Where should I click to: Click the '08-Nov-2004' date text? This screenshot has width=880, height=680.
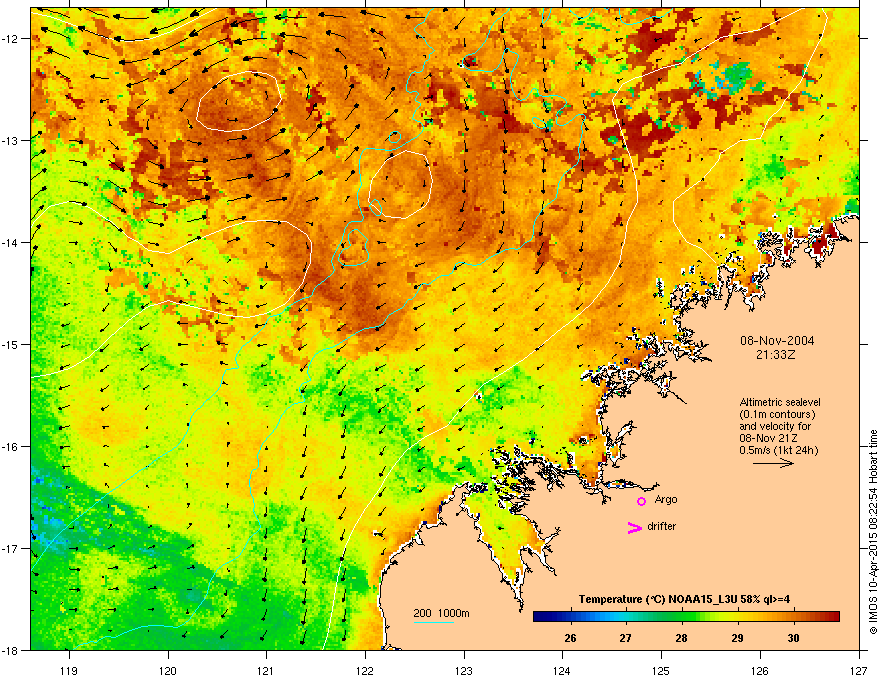pos(777,341)
